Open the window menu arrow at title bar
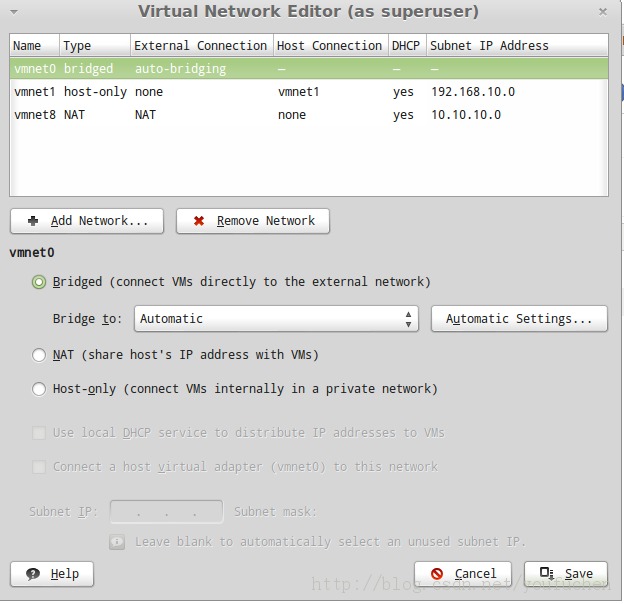This screenshot has width=624, height=604. pos(14,12)
